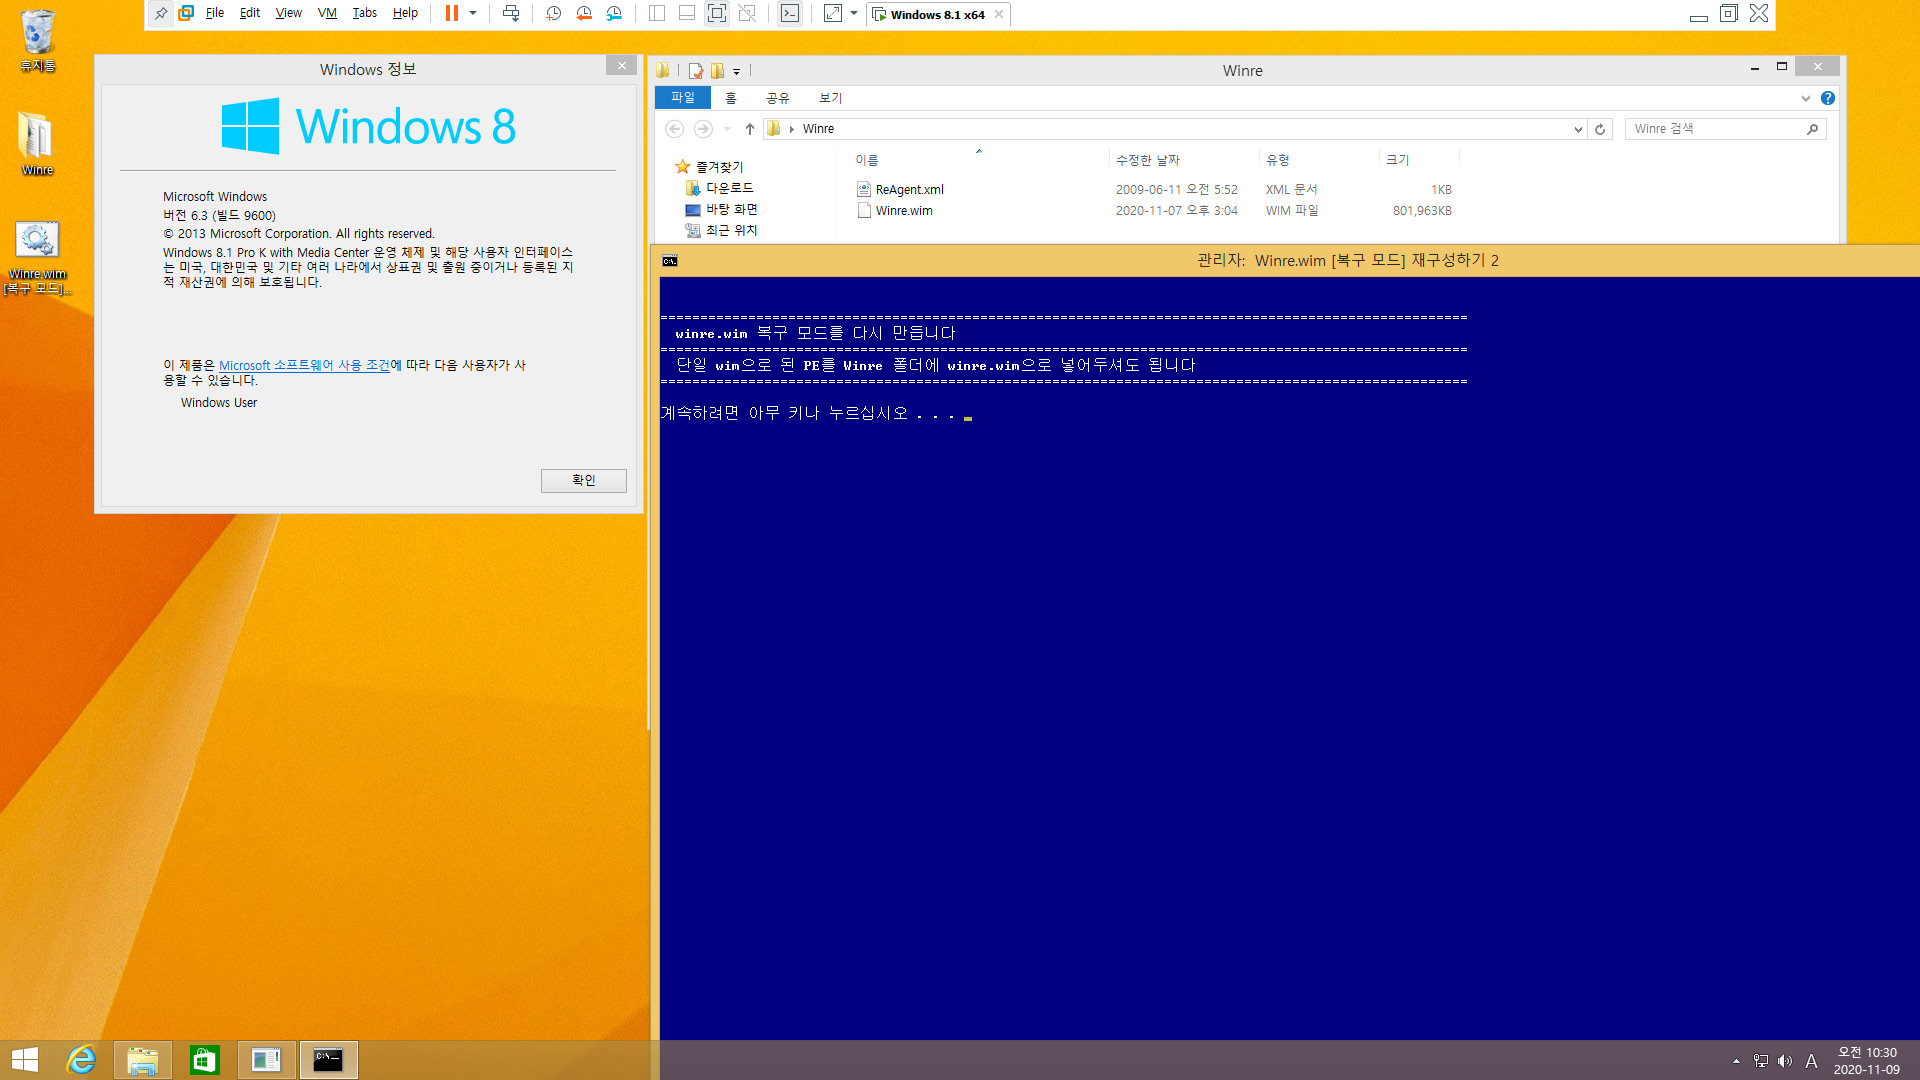The height and width of the screenshot is (1080, 1920).
Task: Send Ctrl+Alt+Del to the VM
Action: coord(511,13)
